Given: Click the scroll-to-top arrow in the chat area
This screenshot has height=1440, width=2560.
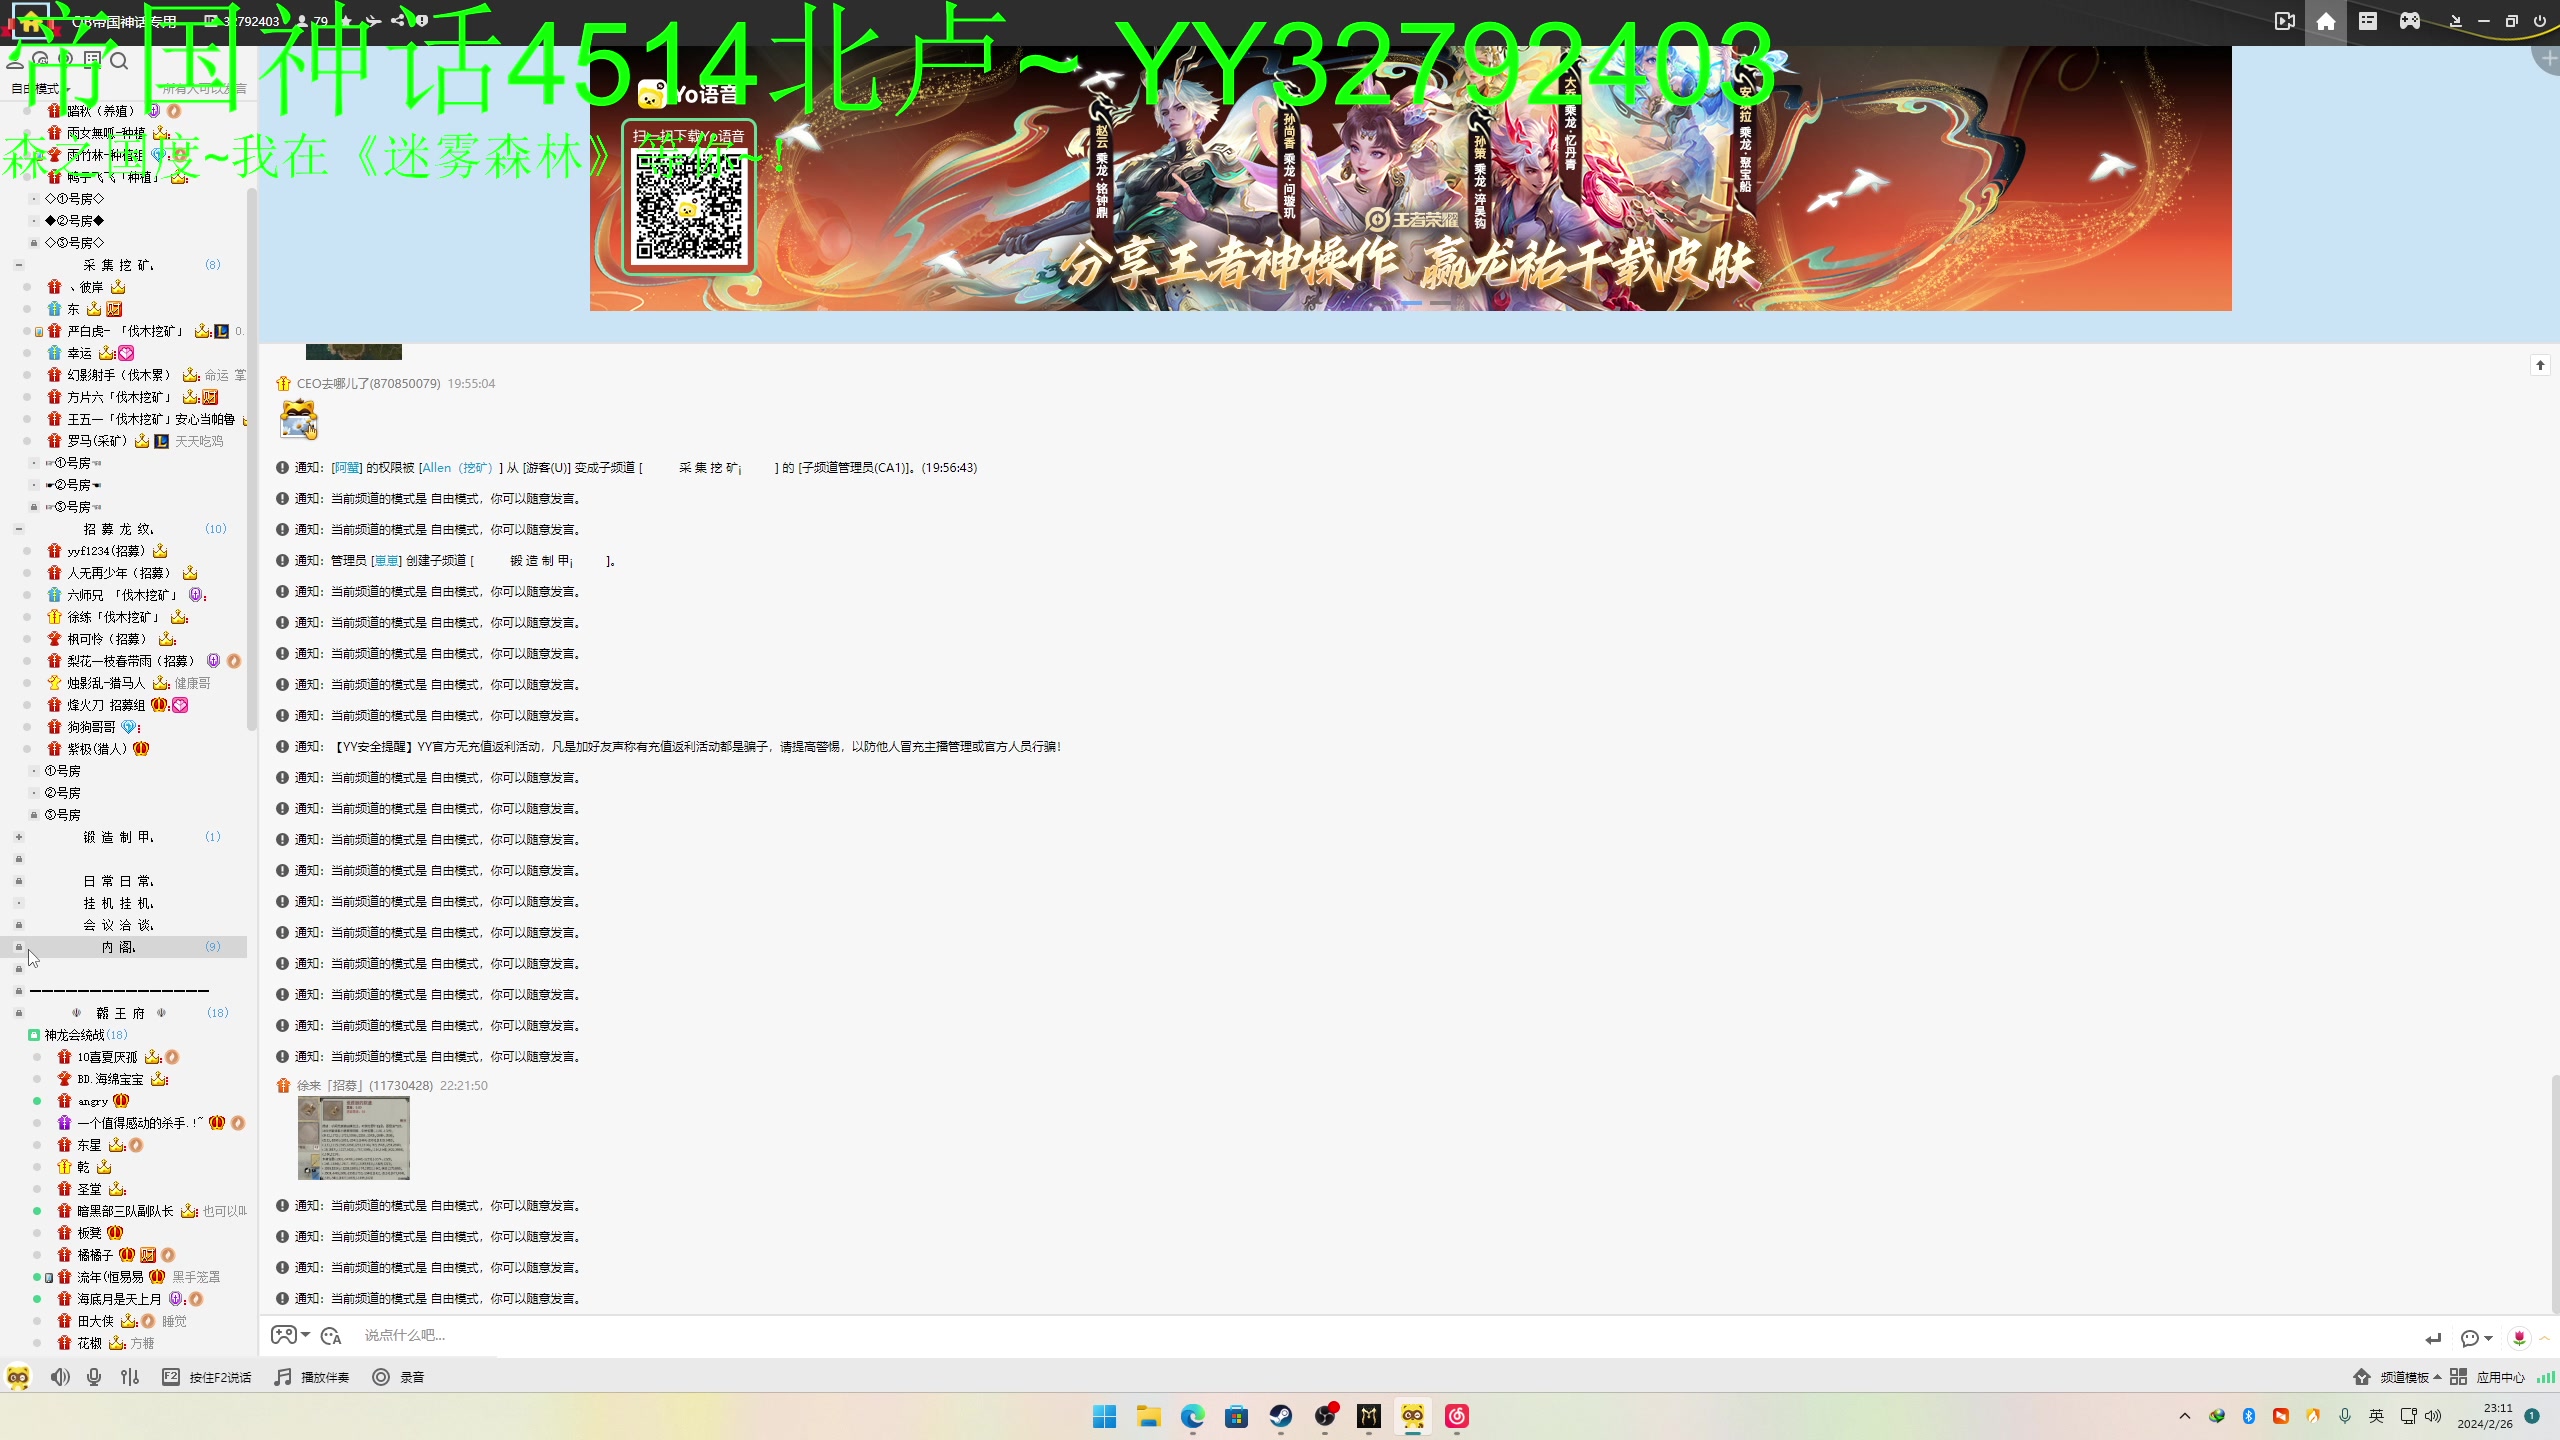Looking at the screenshot, I should pos(2540,365).
